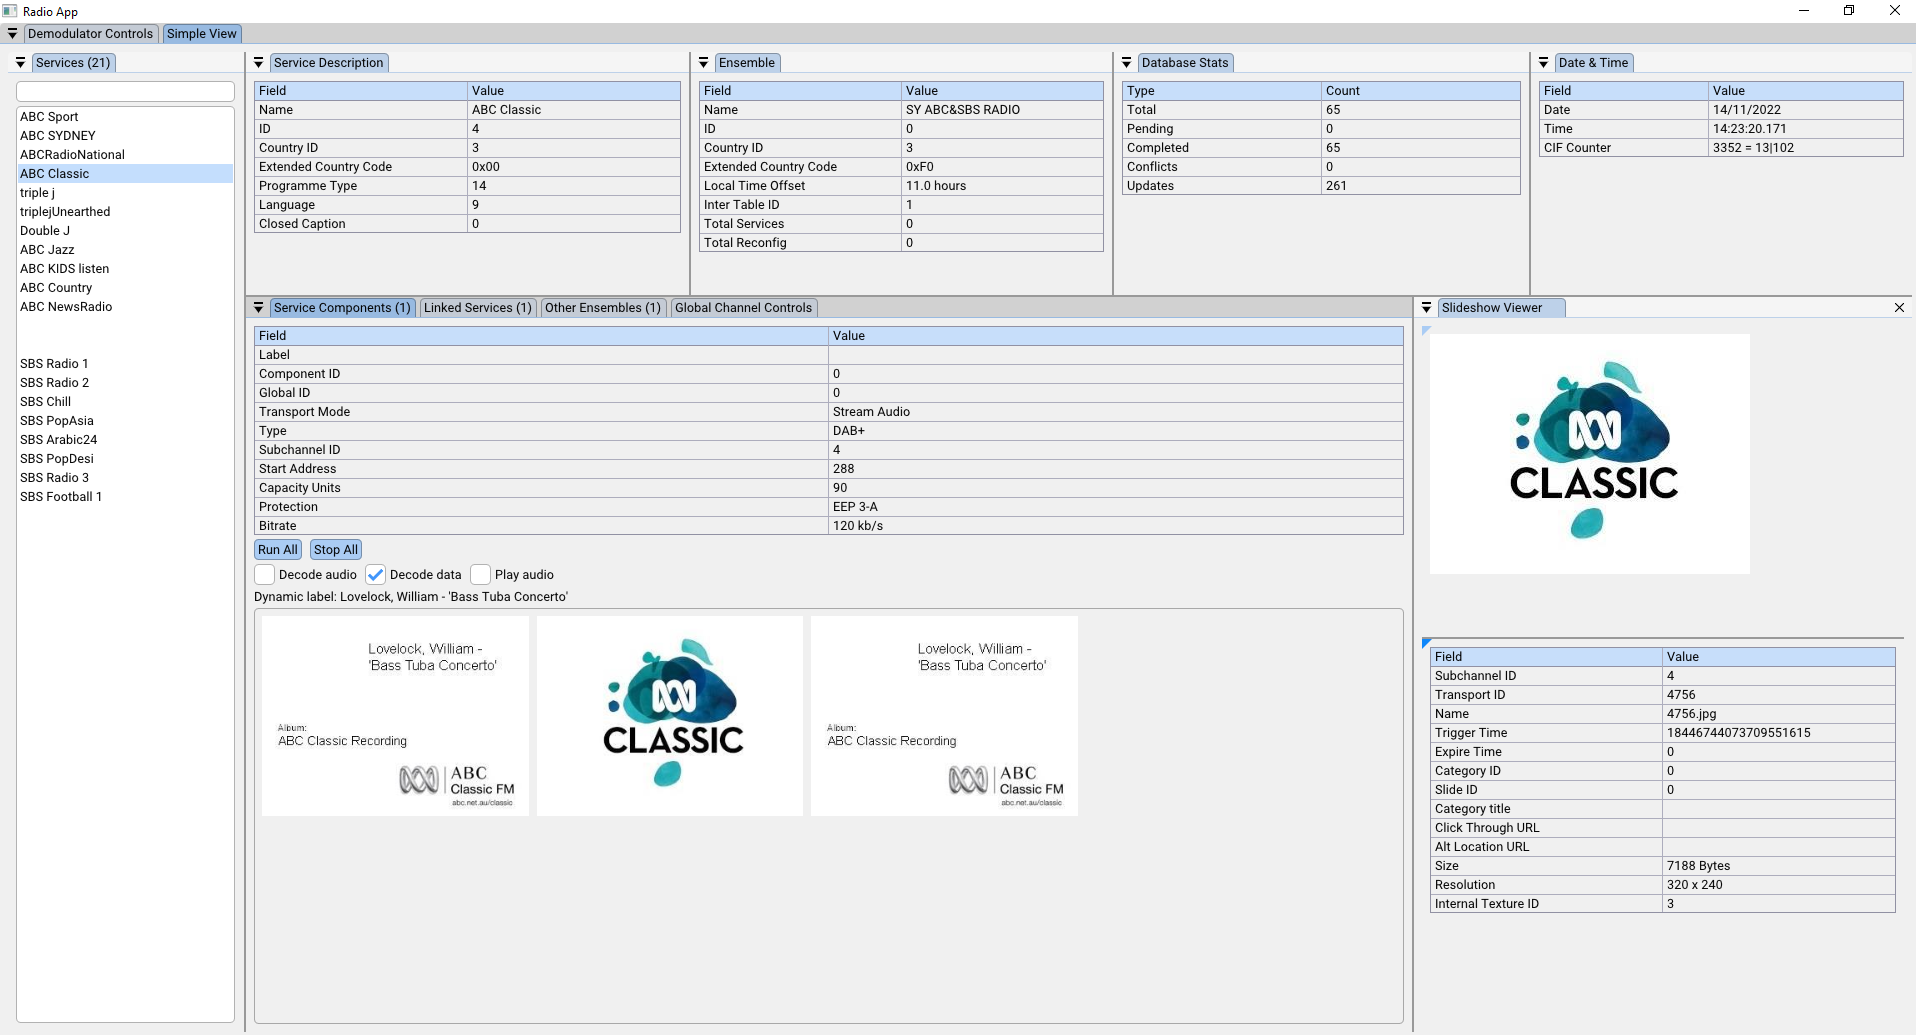Select SBS PopDesi service

(x=125, y=459)
